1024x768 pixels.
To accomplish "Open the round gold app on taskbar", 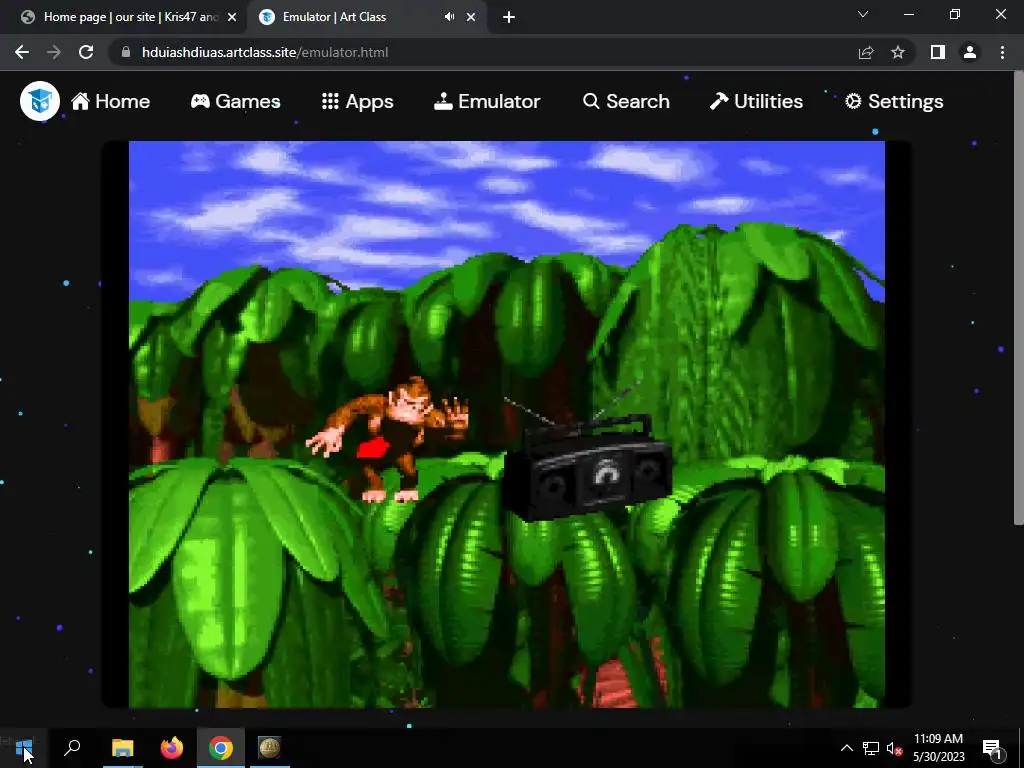I will (269, 748).
